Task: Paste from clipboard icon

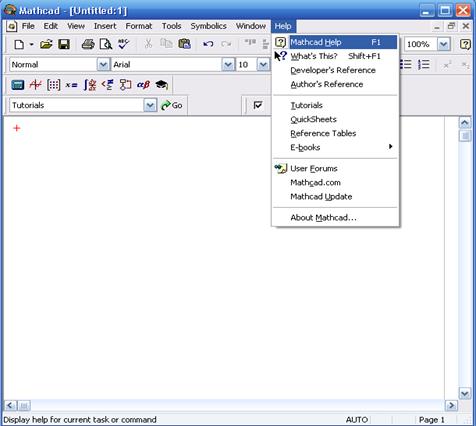Action: point(184,44)
